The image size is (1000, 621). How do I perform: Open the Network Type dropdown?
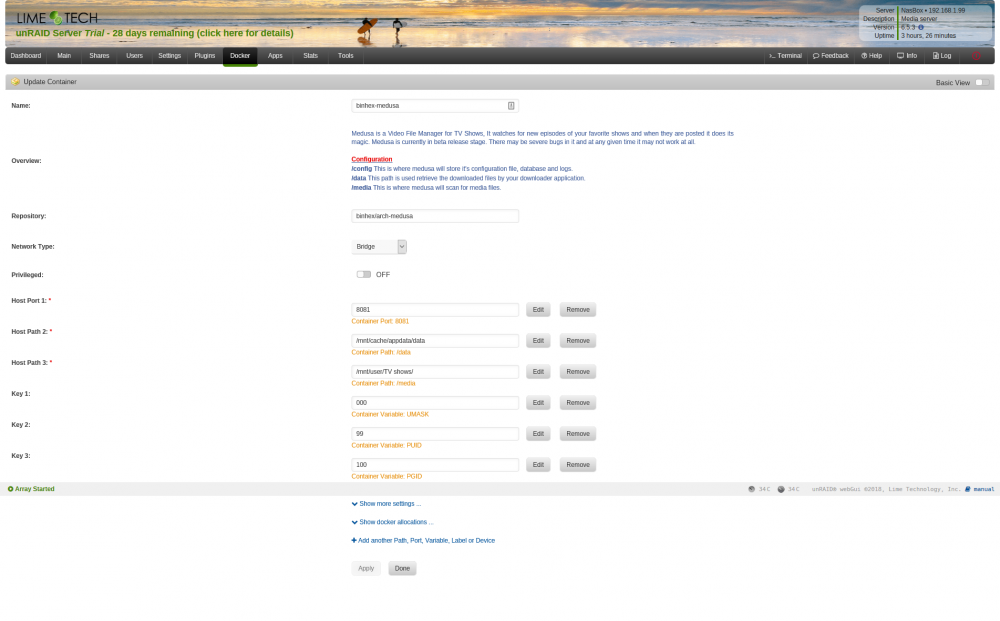379,247
